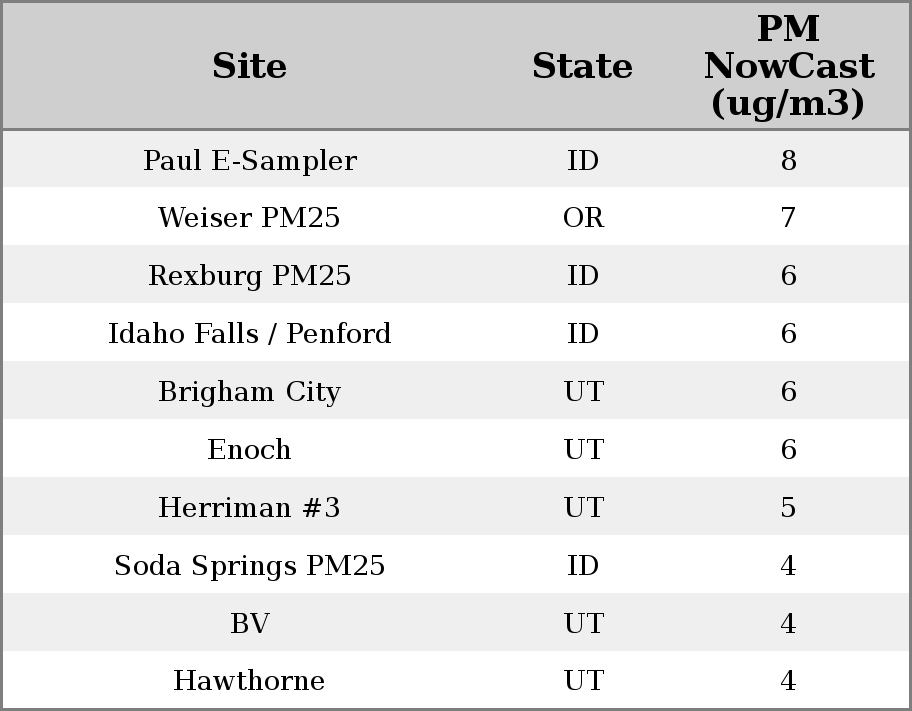912x711 pixels.
Task: Select the BV site cell
Action: [x=249, y=624]
